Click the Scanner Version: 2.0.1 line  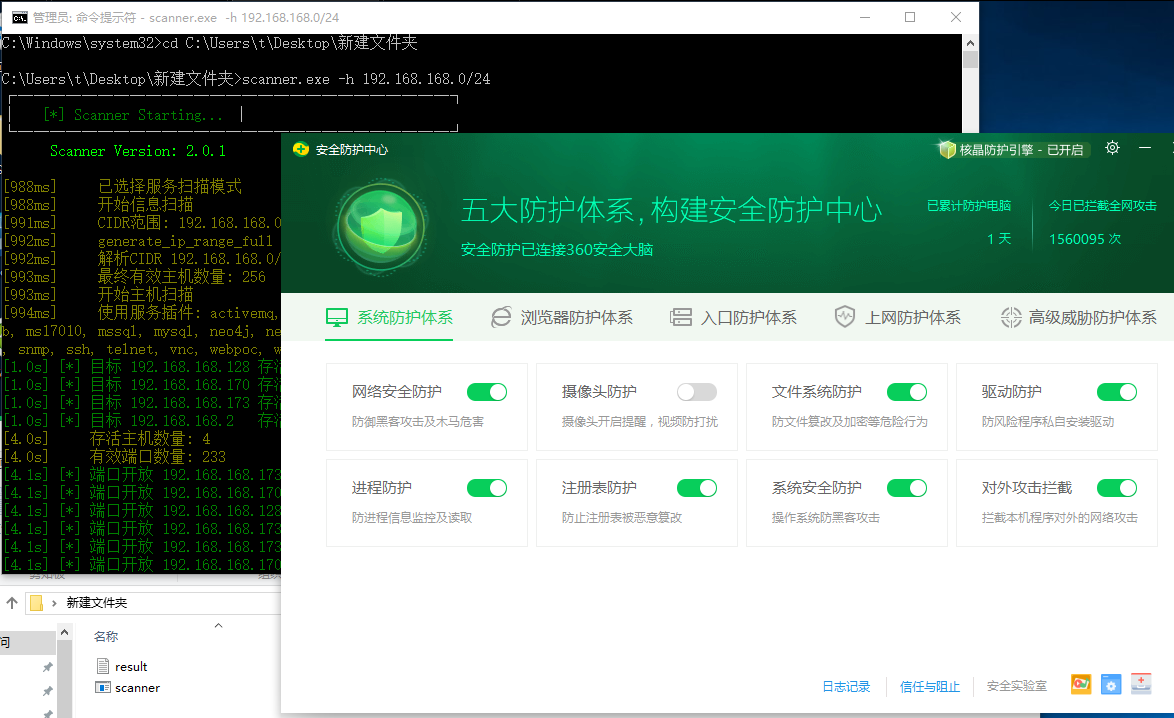138,151
